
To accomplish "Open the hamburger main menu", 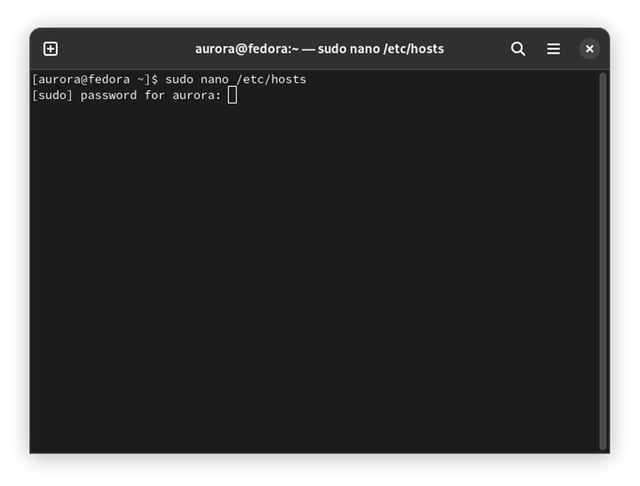I will click(553, 48).
